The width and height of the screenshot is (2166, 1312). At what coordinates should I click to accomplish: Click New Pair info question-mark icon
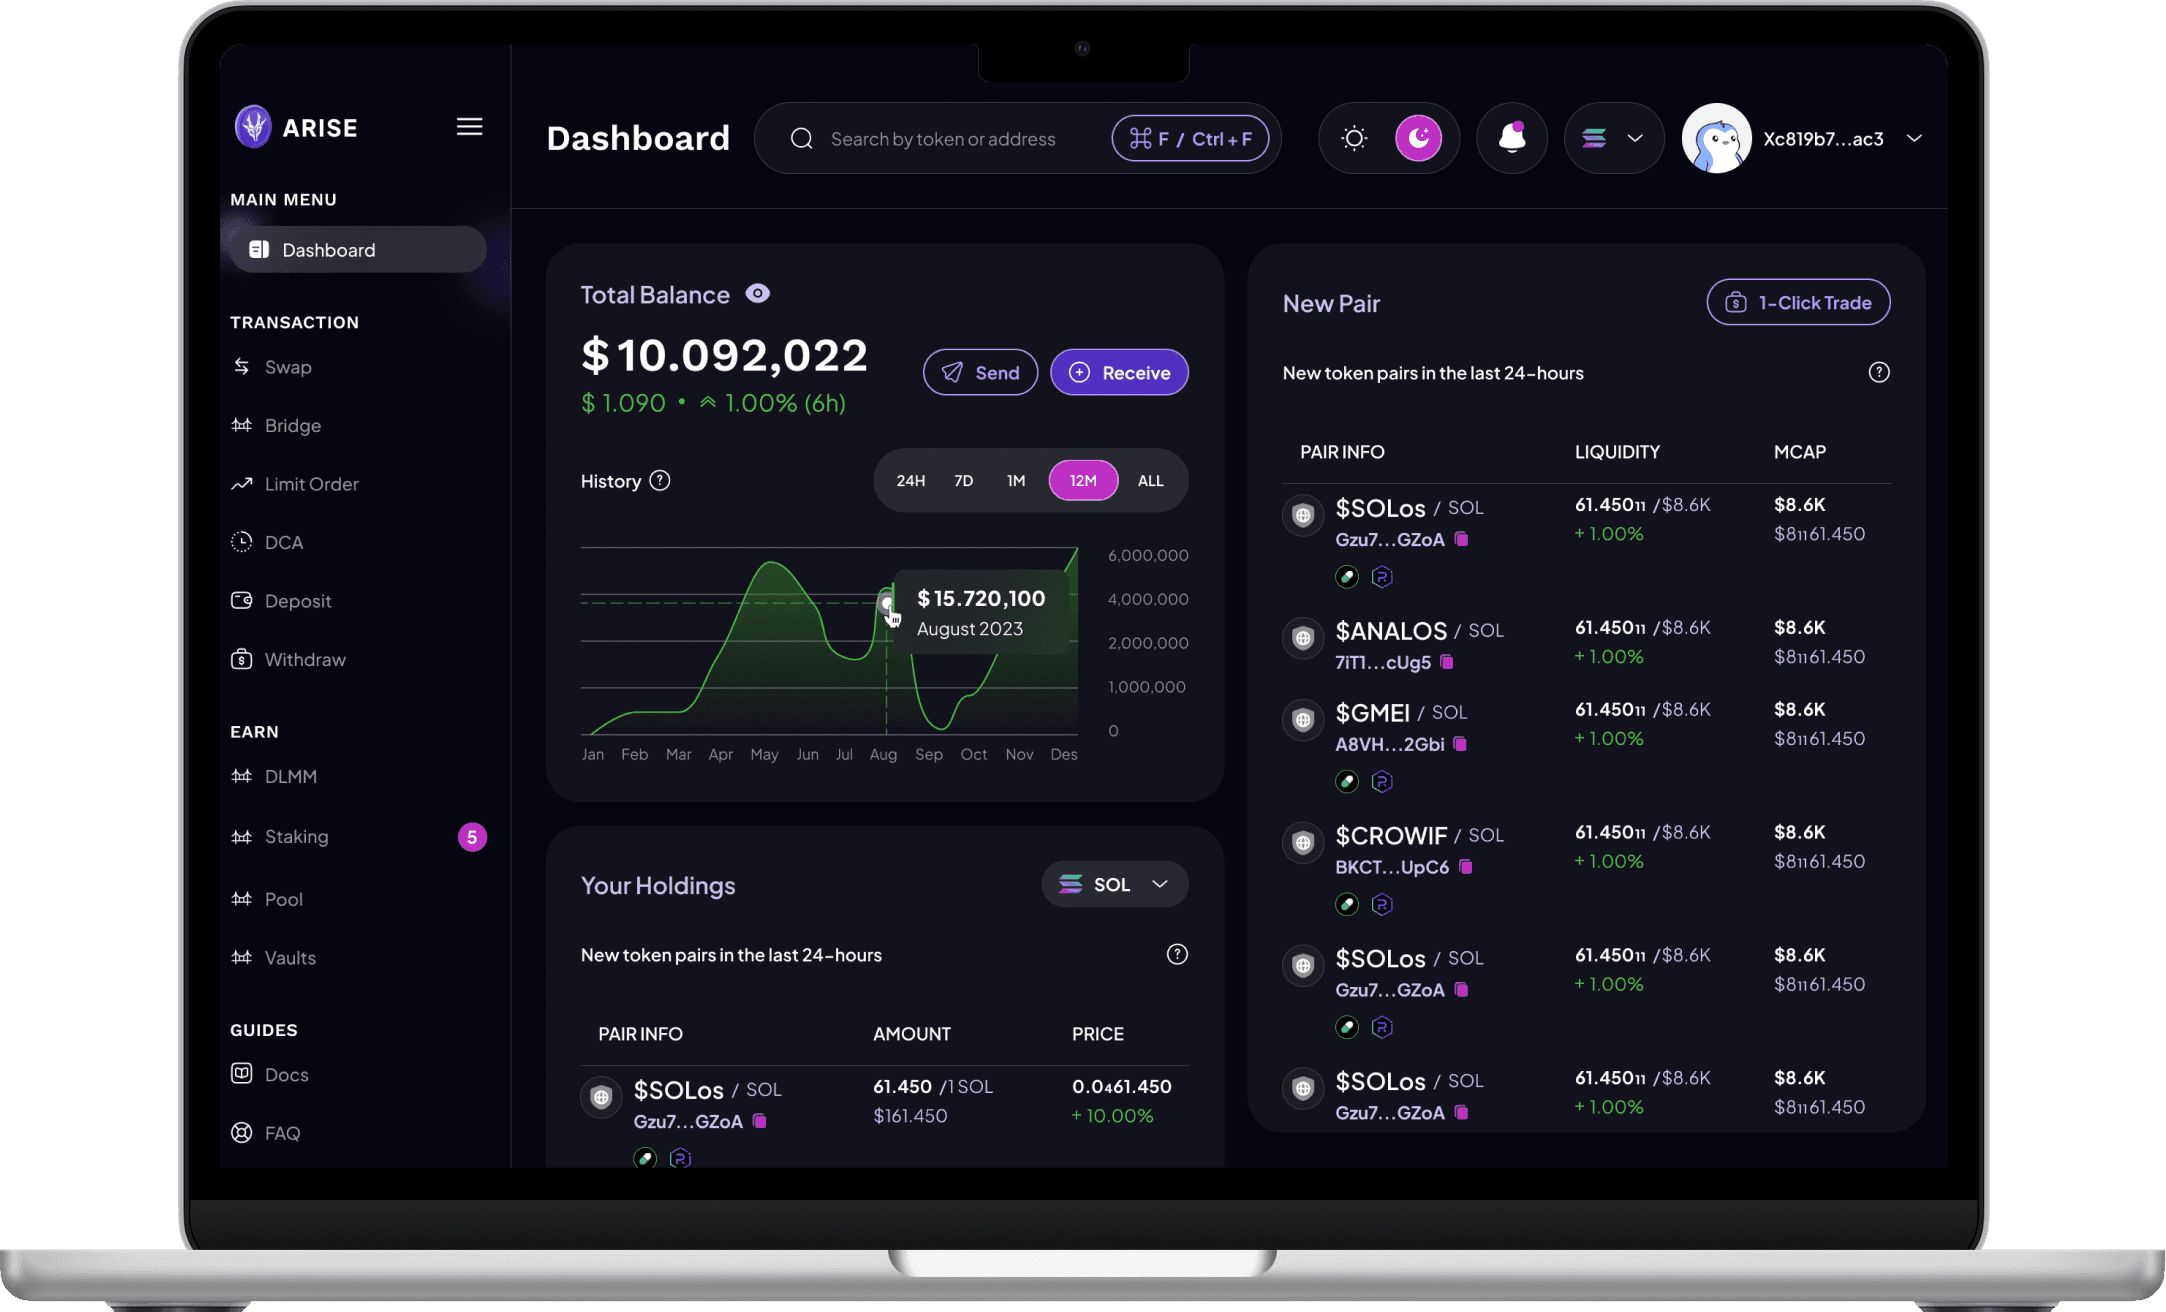click(1879, 373)
